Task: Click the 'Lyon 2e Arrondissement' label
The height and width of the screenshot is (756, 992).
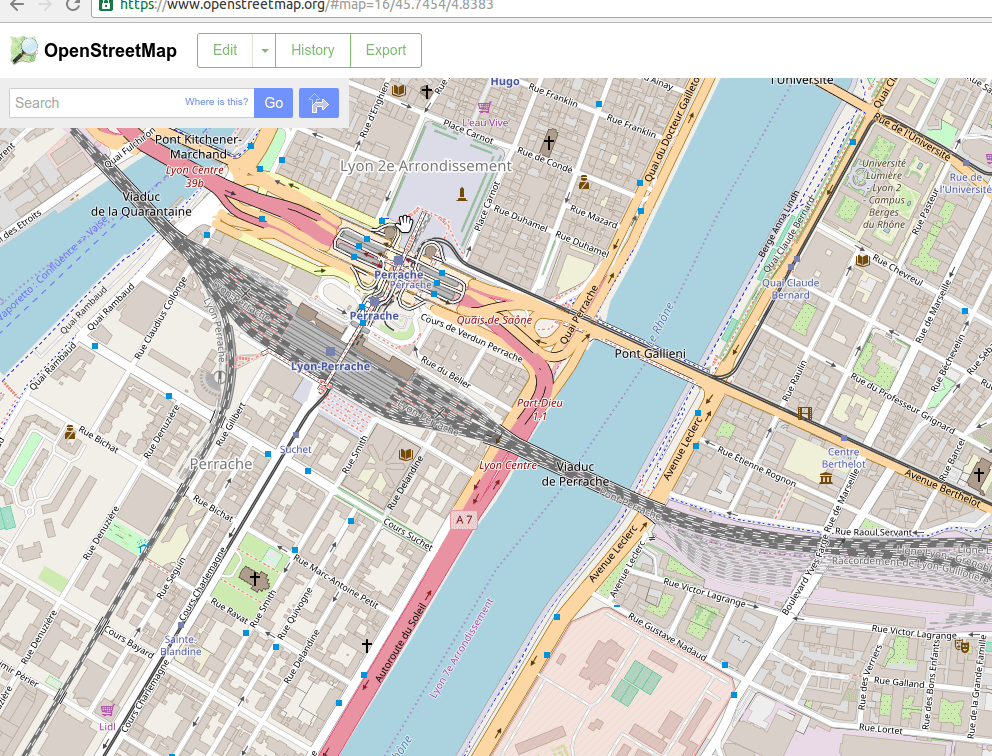Action: (x=426, y=166)
